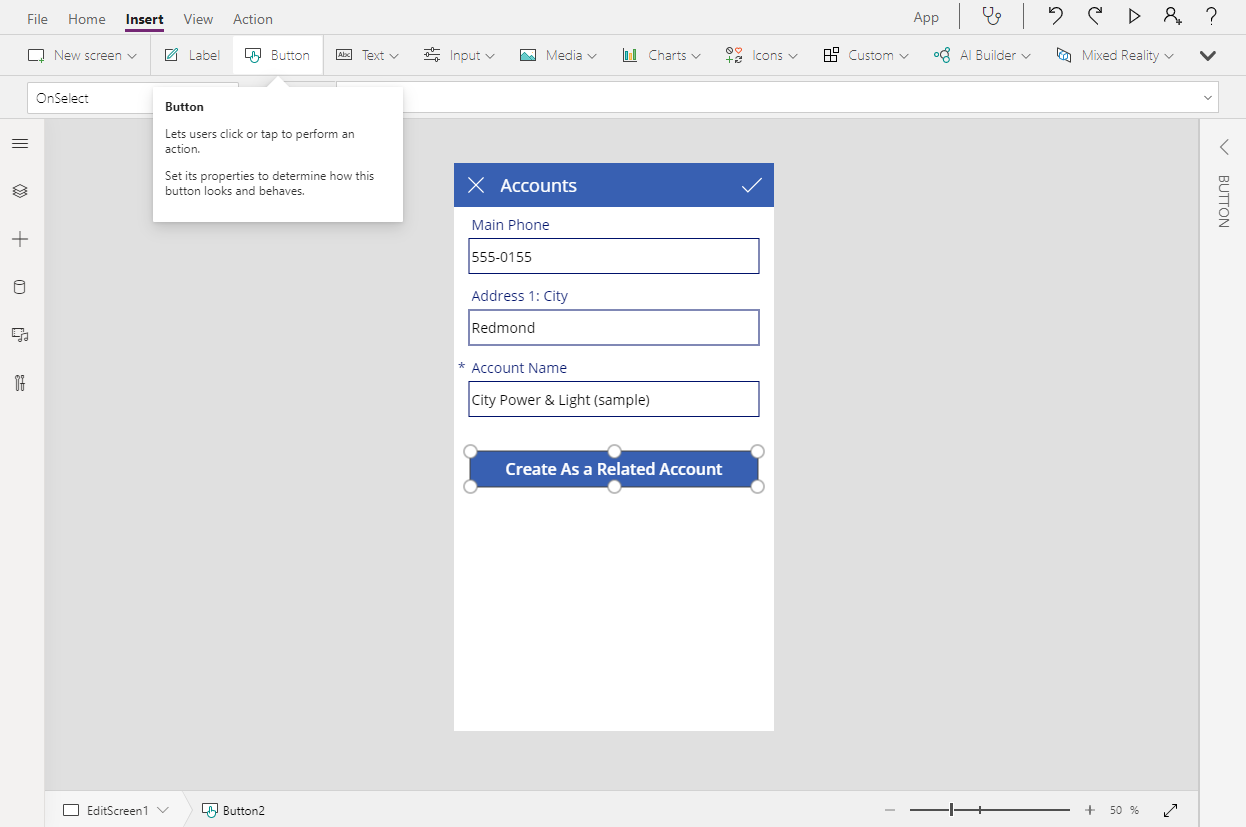Toggle the hamburger navigation menu
This screenshot has height=827, width=1246.
click(20, 144)
